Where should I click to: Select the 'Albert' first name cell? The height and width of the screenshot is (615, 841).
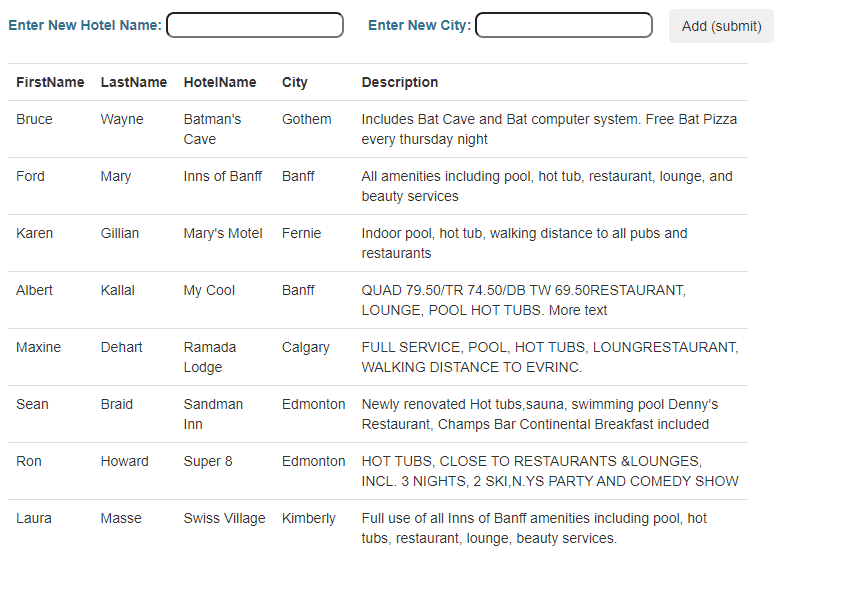coord(34,290)
